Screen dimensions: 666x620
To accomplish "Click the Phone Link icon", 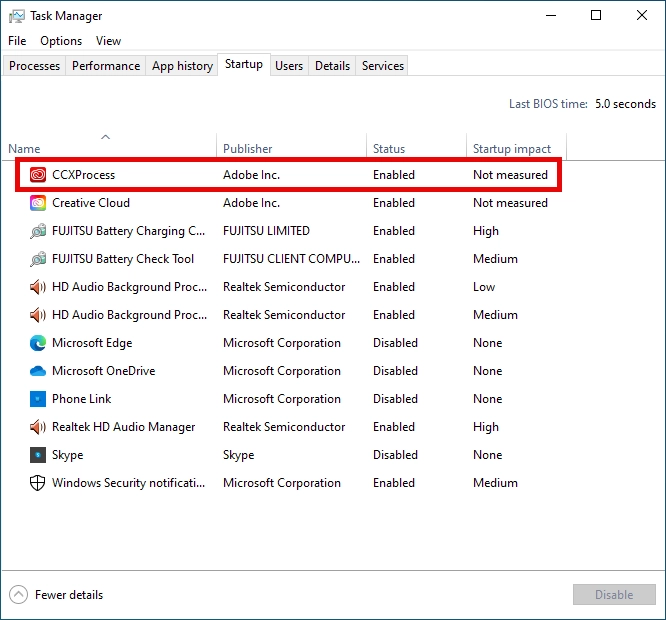I will [38, 399].
